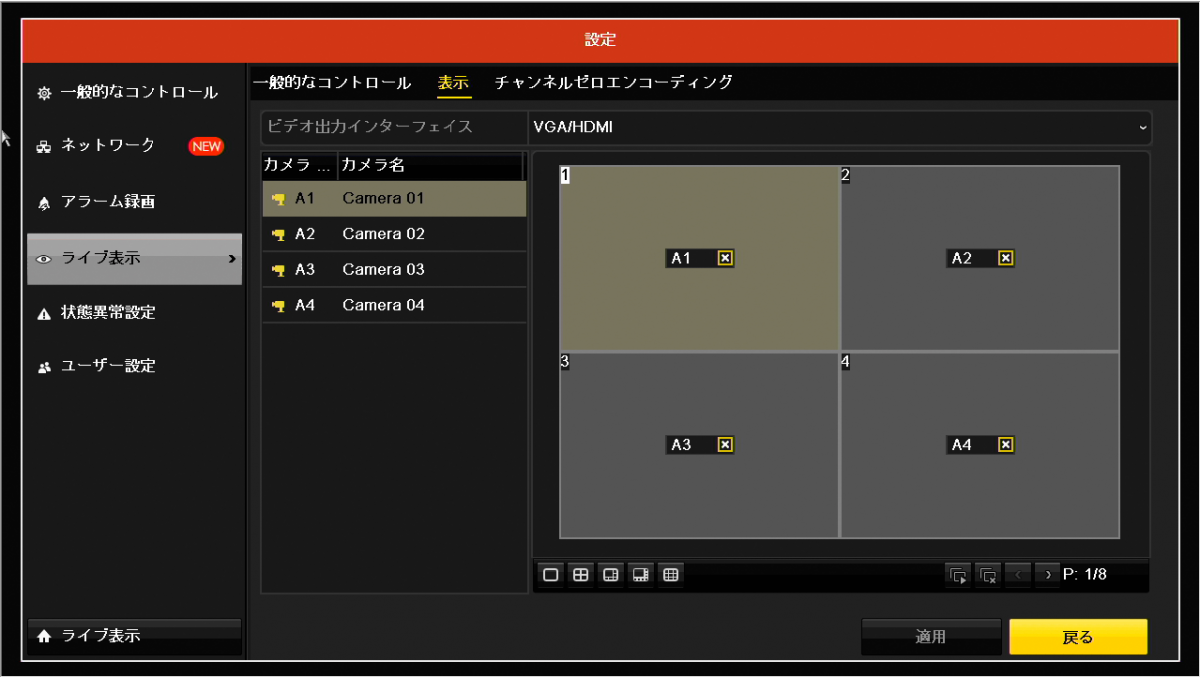This screenshot has height=677, width=1200.
Task: Select single-window layout icon
Action: click(x=550, y=574)
